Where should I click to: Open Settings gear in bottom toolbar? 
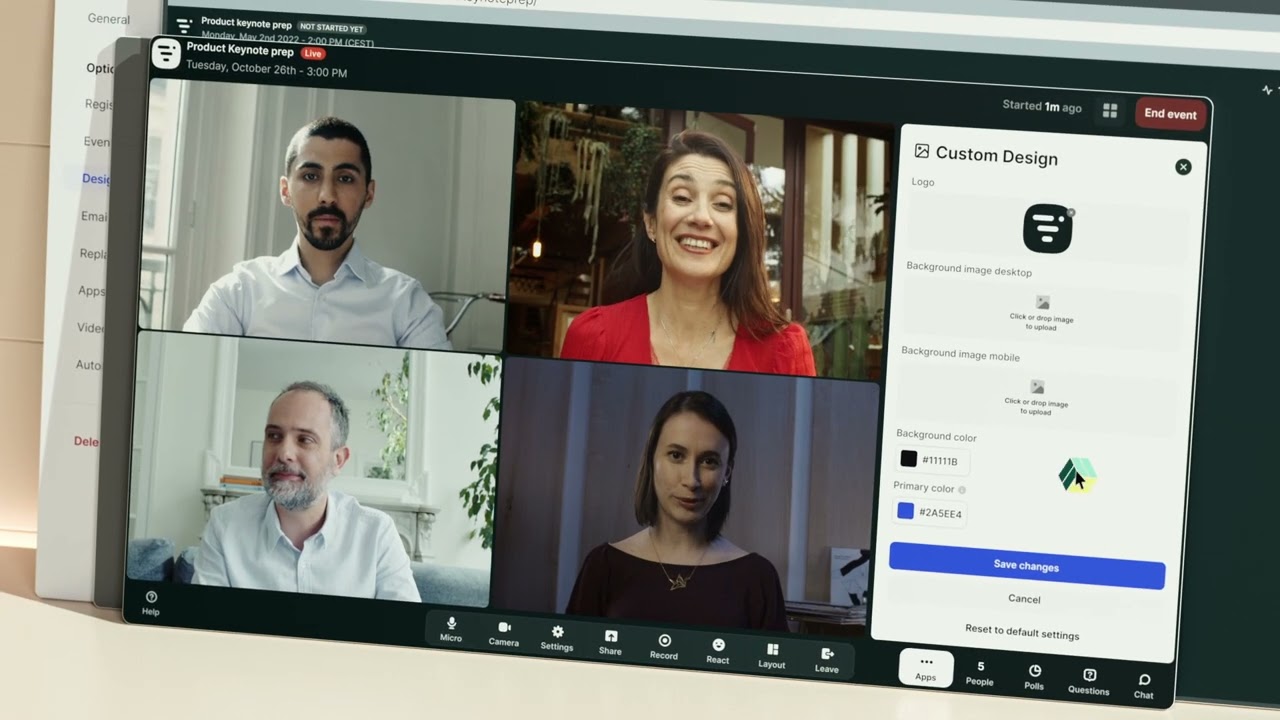click(557, 638)
